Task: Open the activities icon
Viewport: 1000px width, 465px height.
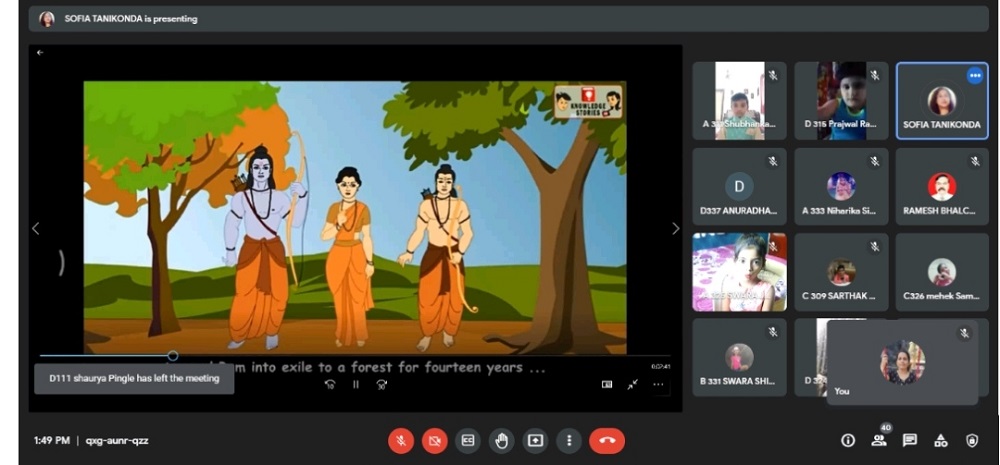Action: (941, 440)
